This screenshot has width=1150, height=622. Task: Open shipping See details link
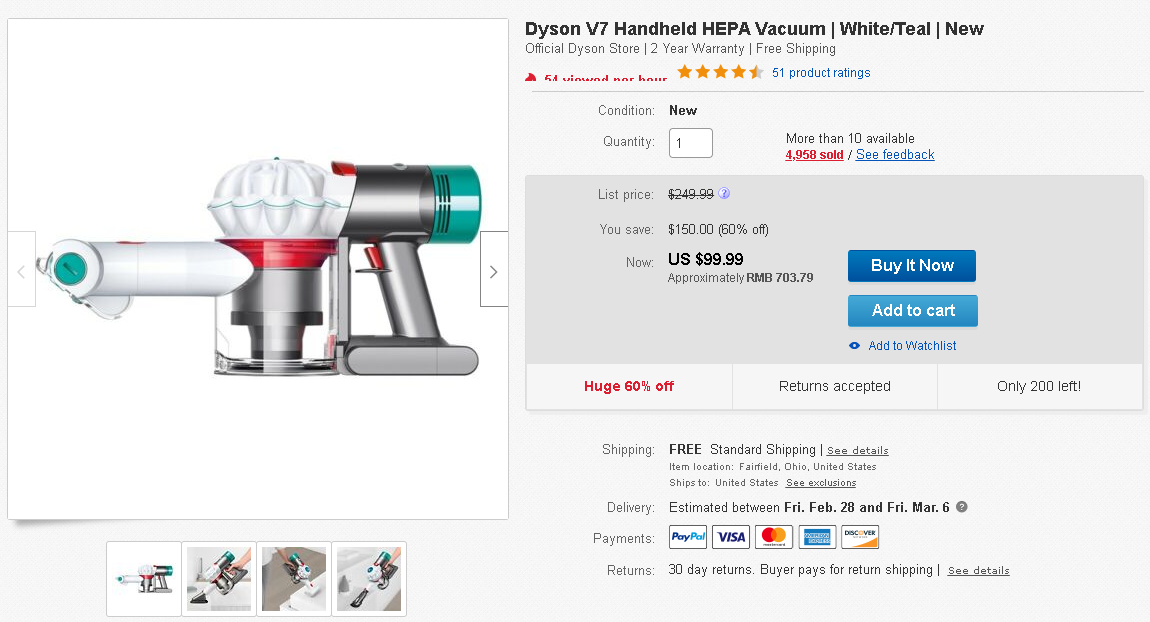[857, 451]
